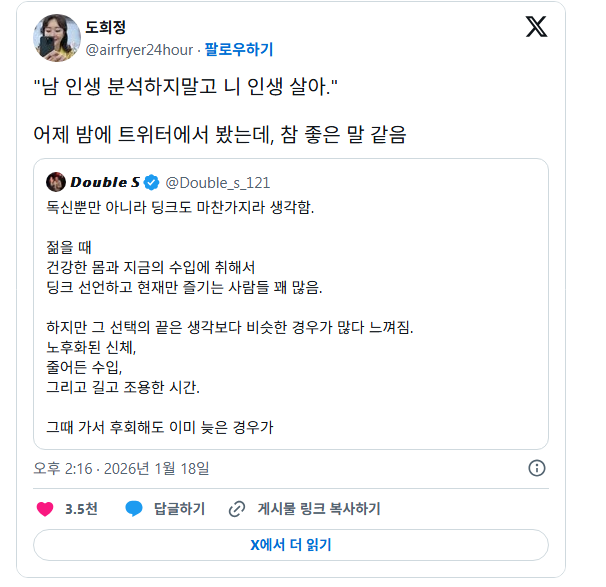Screen dimensions: 606x587
Task: Click the blue verified badge beside Double S
Action: coord(152,182)
